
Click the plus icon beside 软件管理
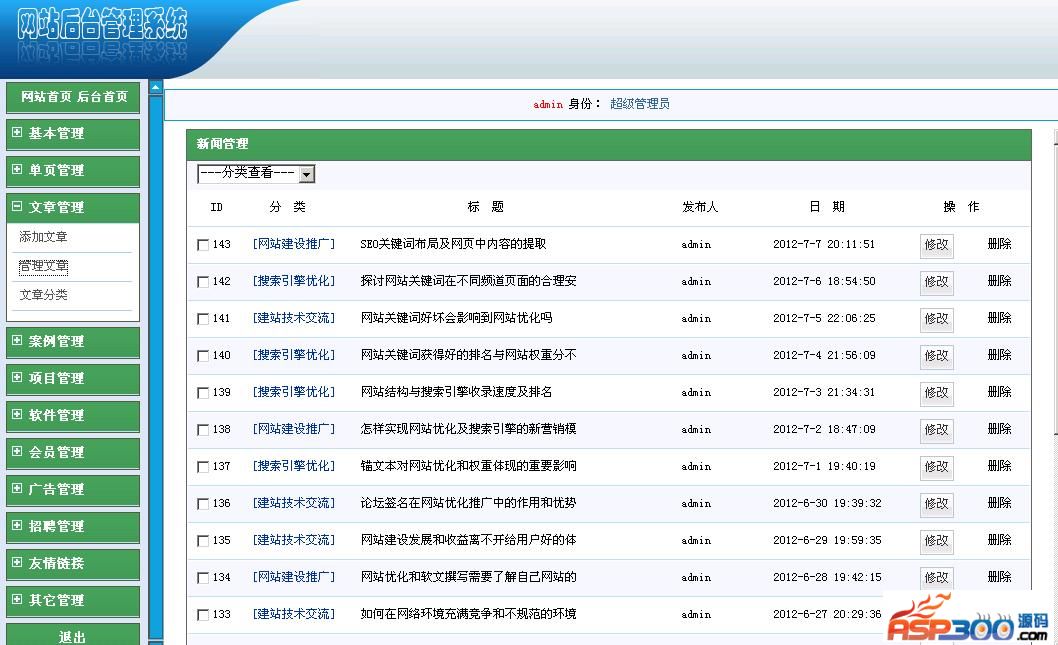[17, 414]
